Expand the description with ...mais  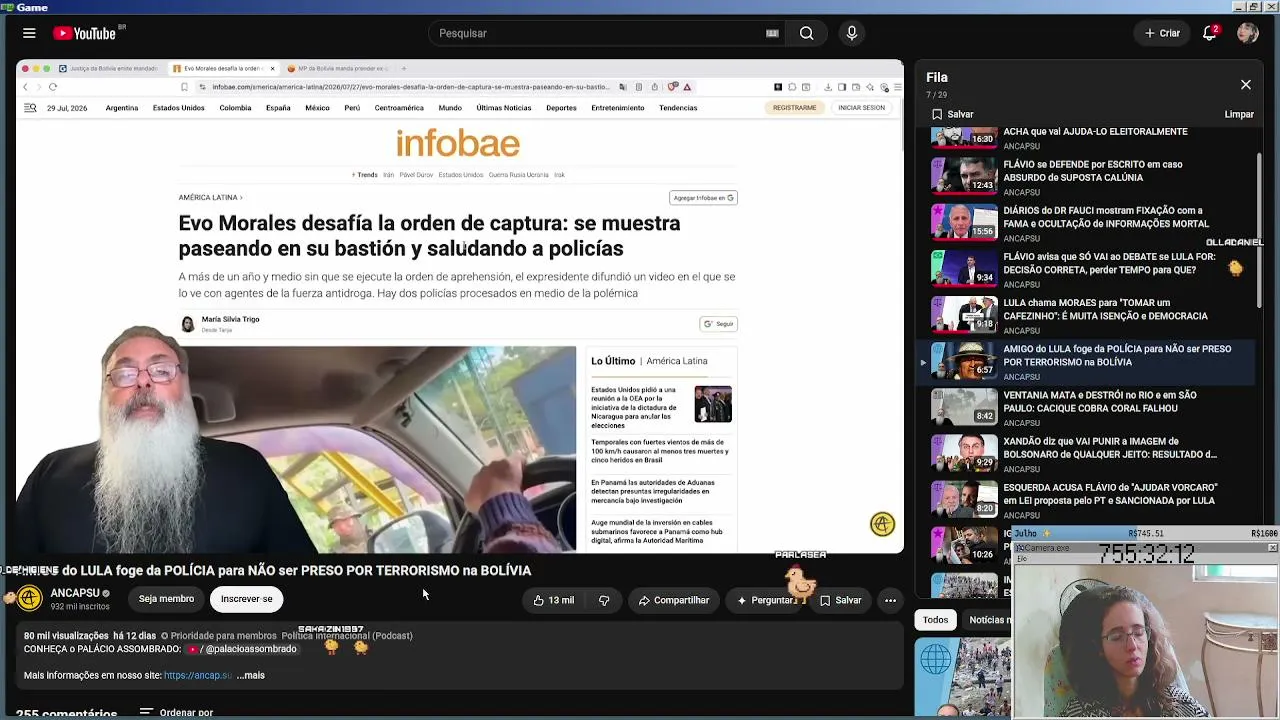click(251, 675)
